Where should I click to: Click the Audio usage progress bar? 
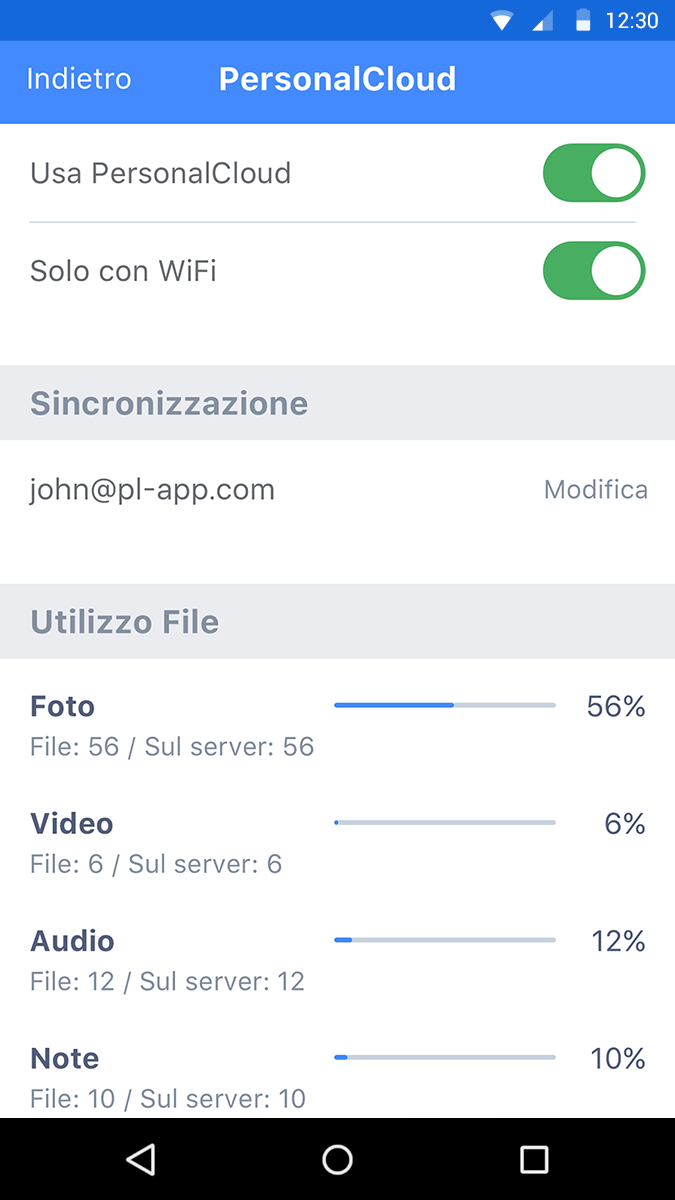pyautogui.click(x=444, y=940)
